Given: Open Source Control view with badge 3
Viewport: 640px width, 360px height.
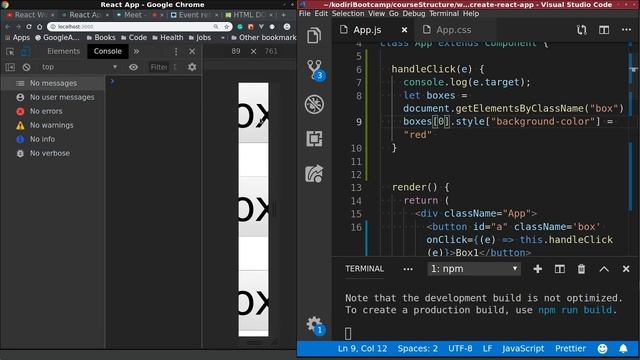Looking at the screenshot, I should coord(315,70).
